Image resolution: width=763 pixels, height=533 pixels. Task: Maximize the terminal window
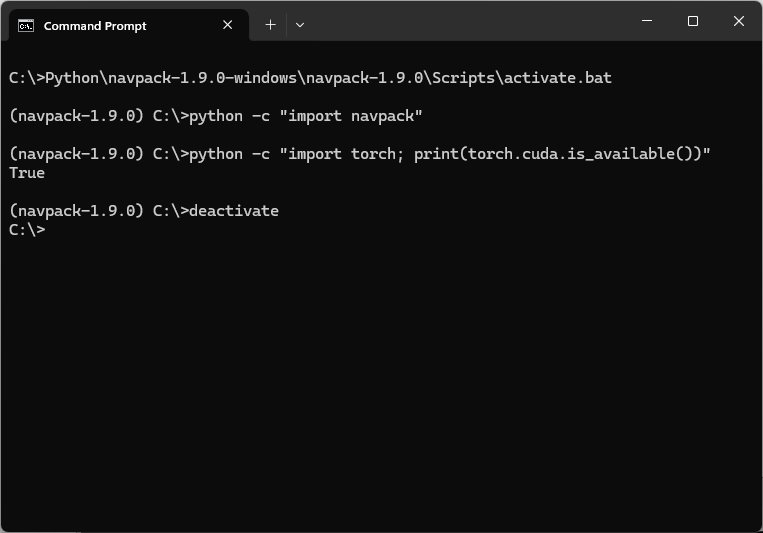tap(693, 21)
